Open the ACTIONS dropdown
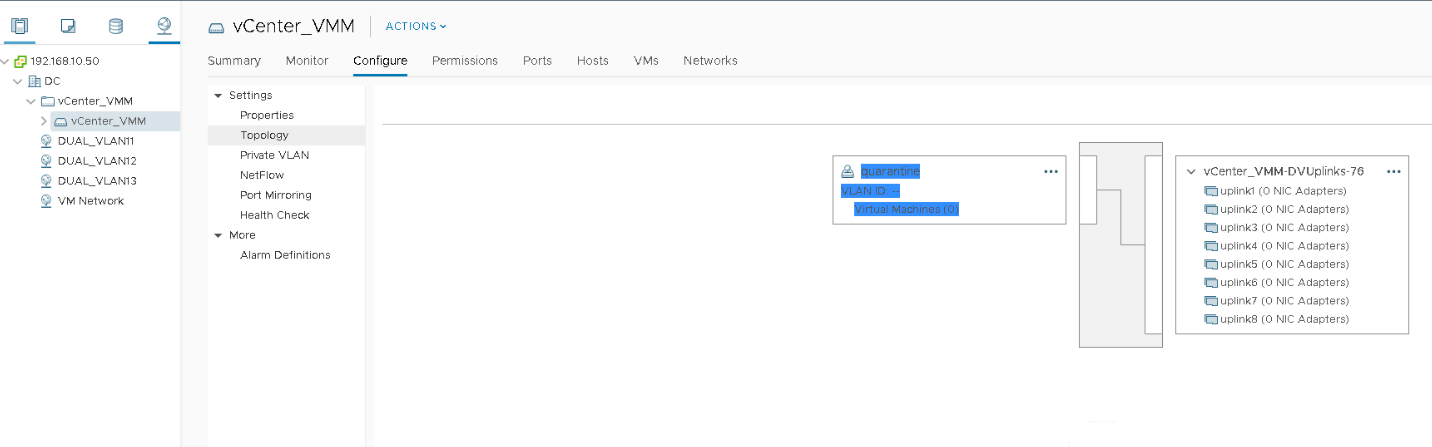The image size is (1432, 447). click(416, 26)
